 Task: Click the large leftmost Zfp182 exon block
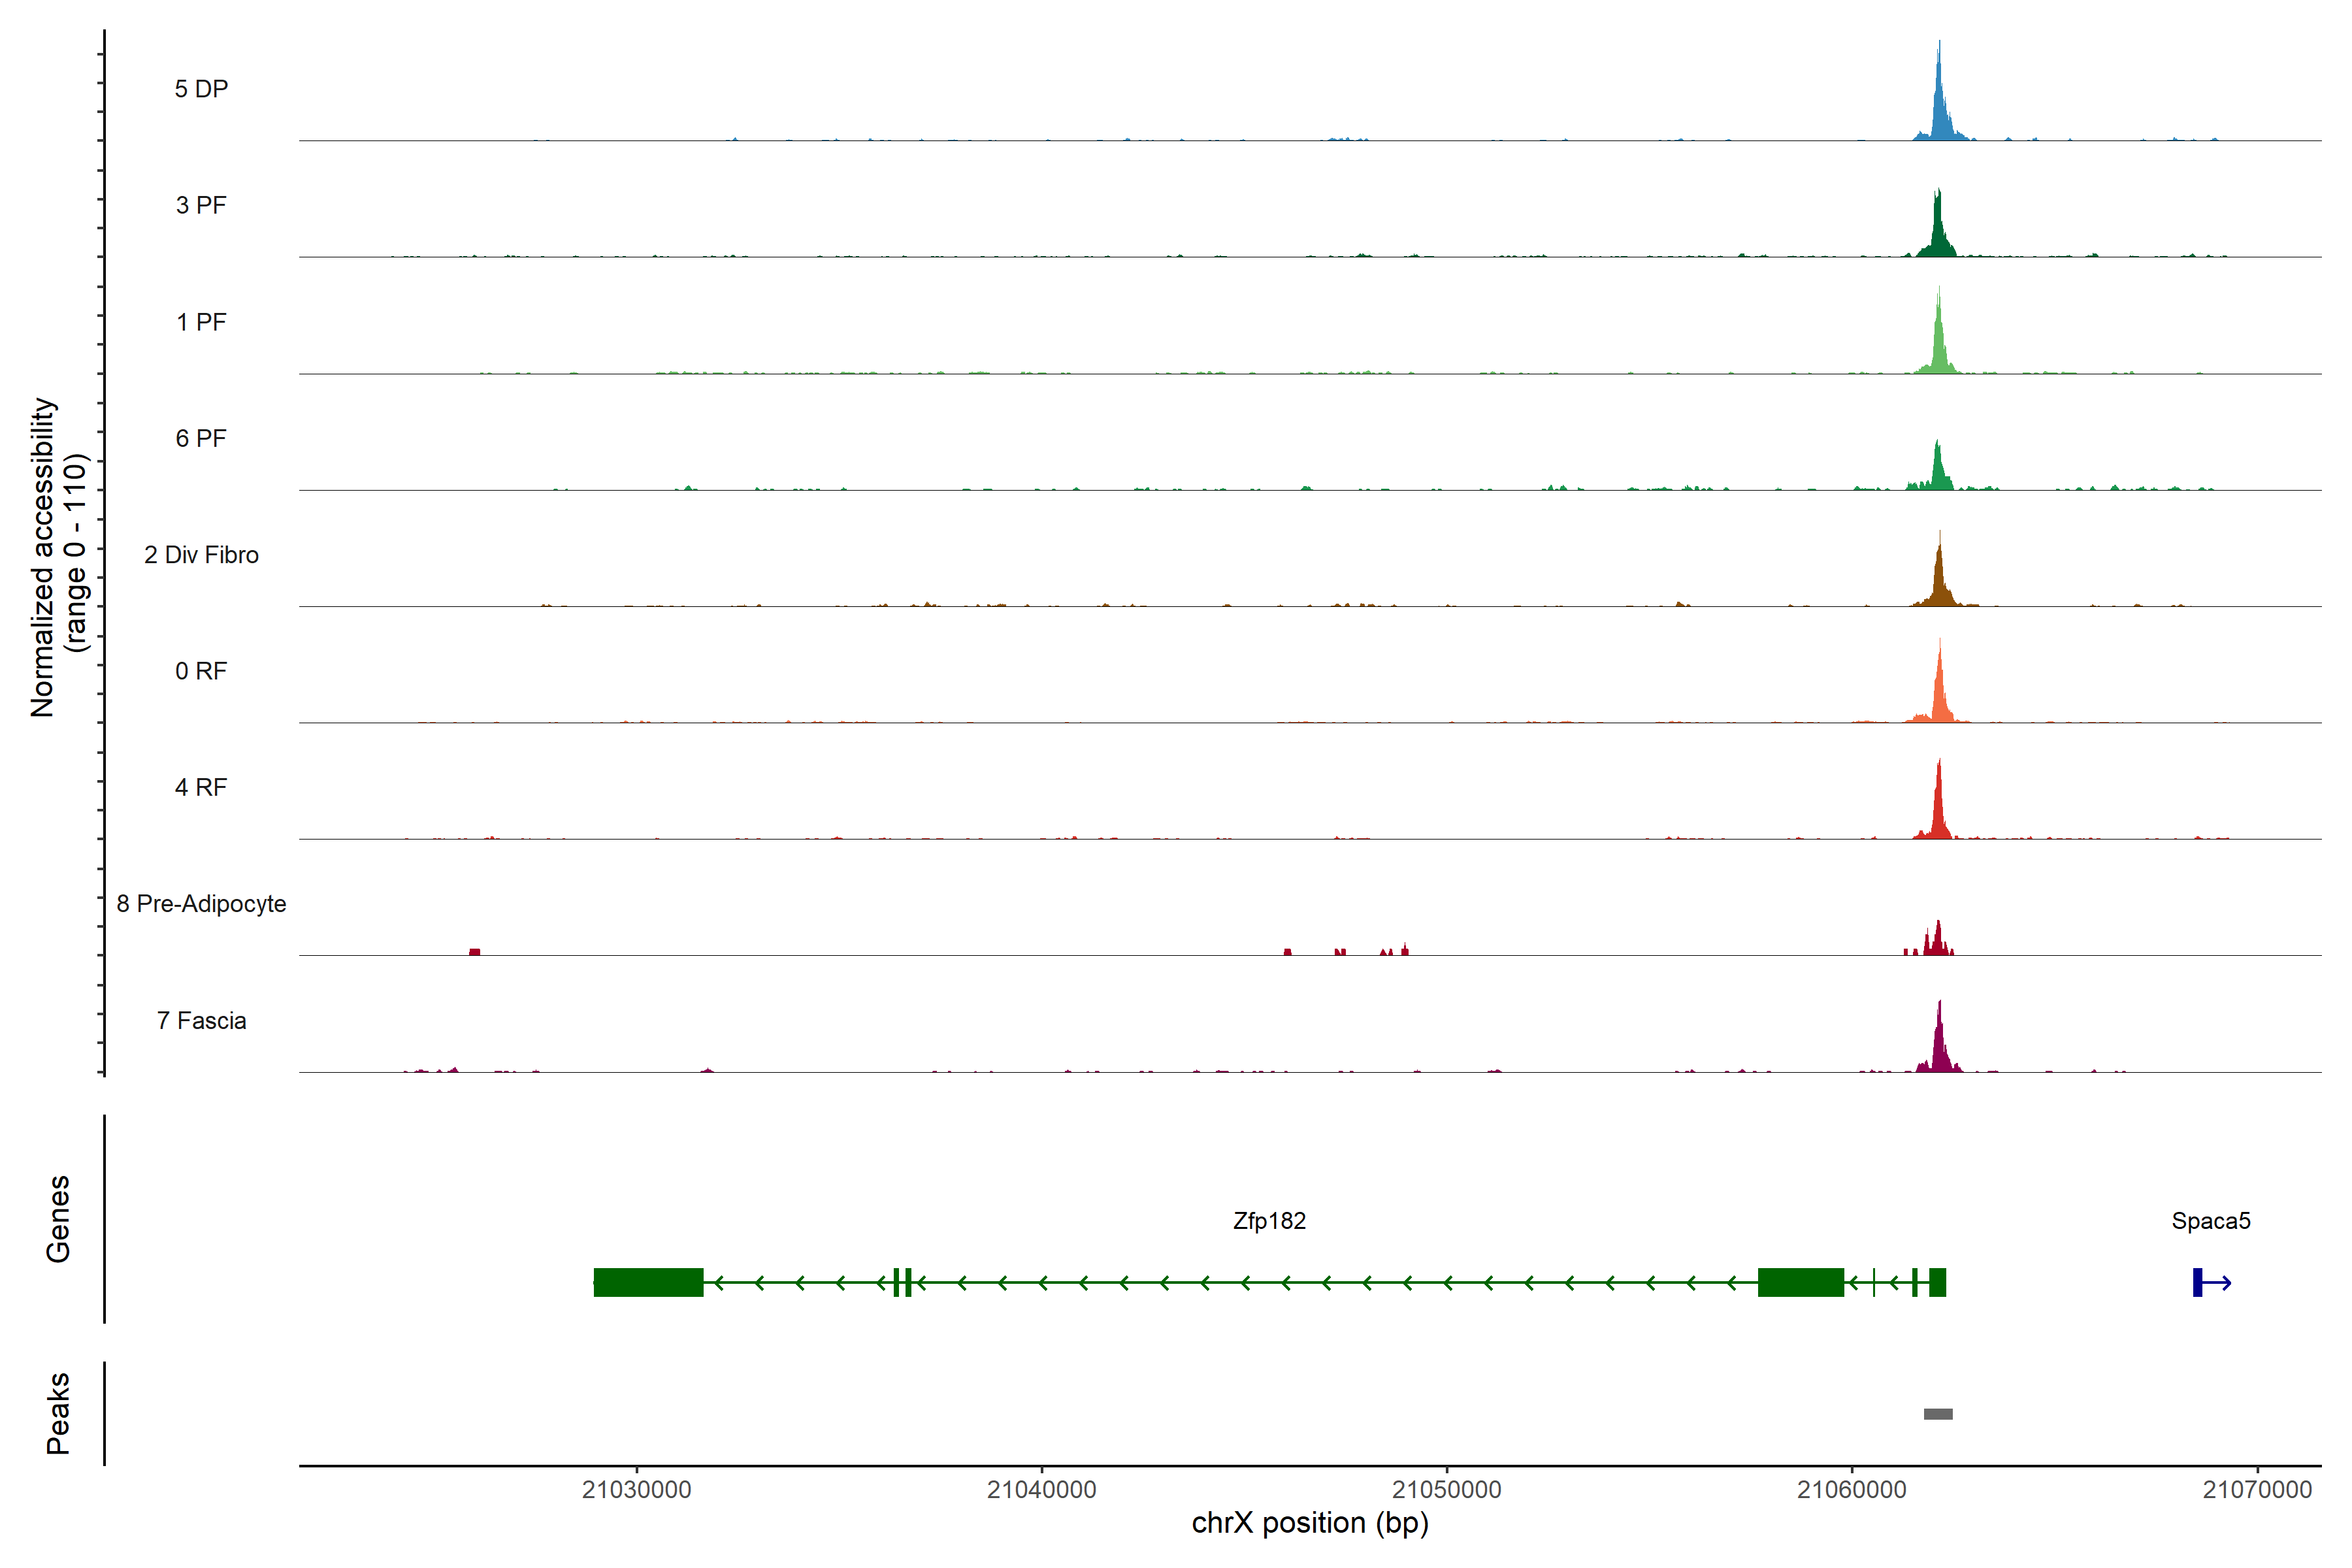pyautogui.click(x=648, y=1282)
